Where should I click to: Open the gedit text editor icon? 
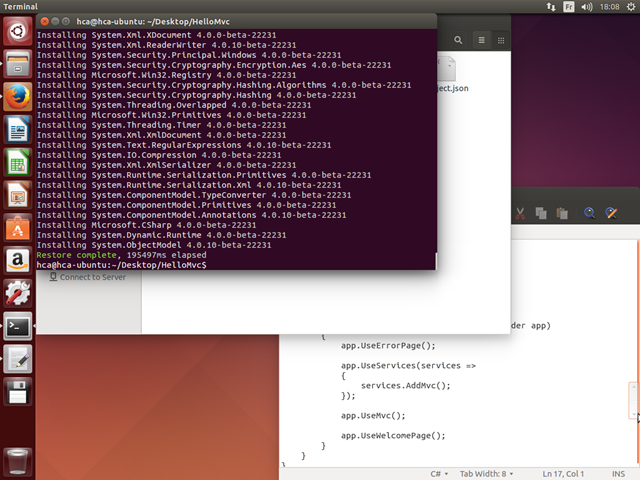[x=18, y=359]
